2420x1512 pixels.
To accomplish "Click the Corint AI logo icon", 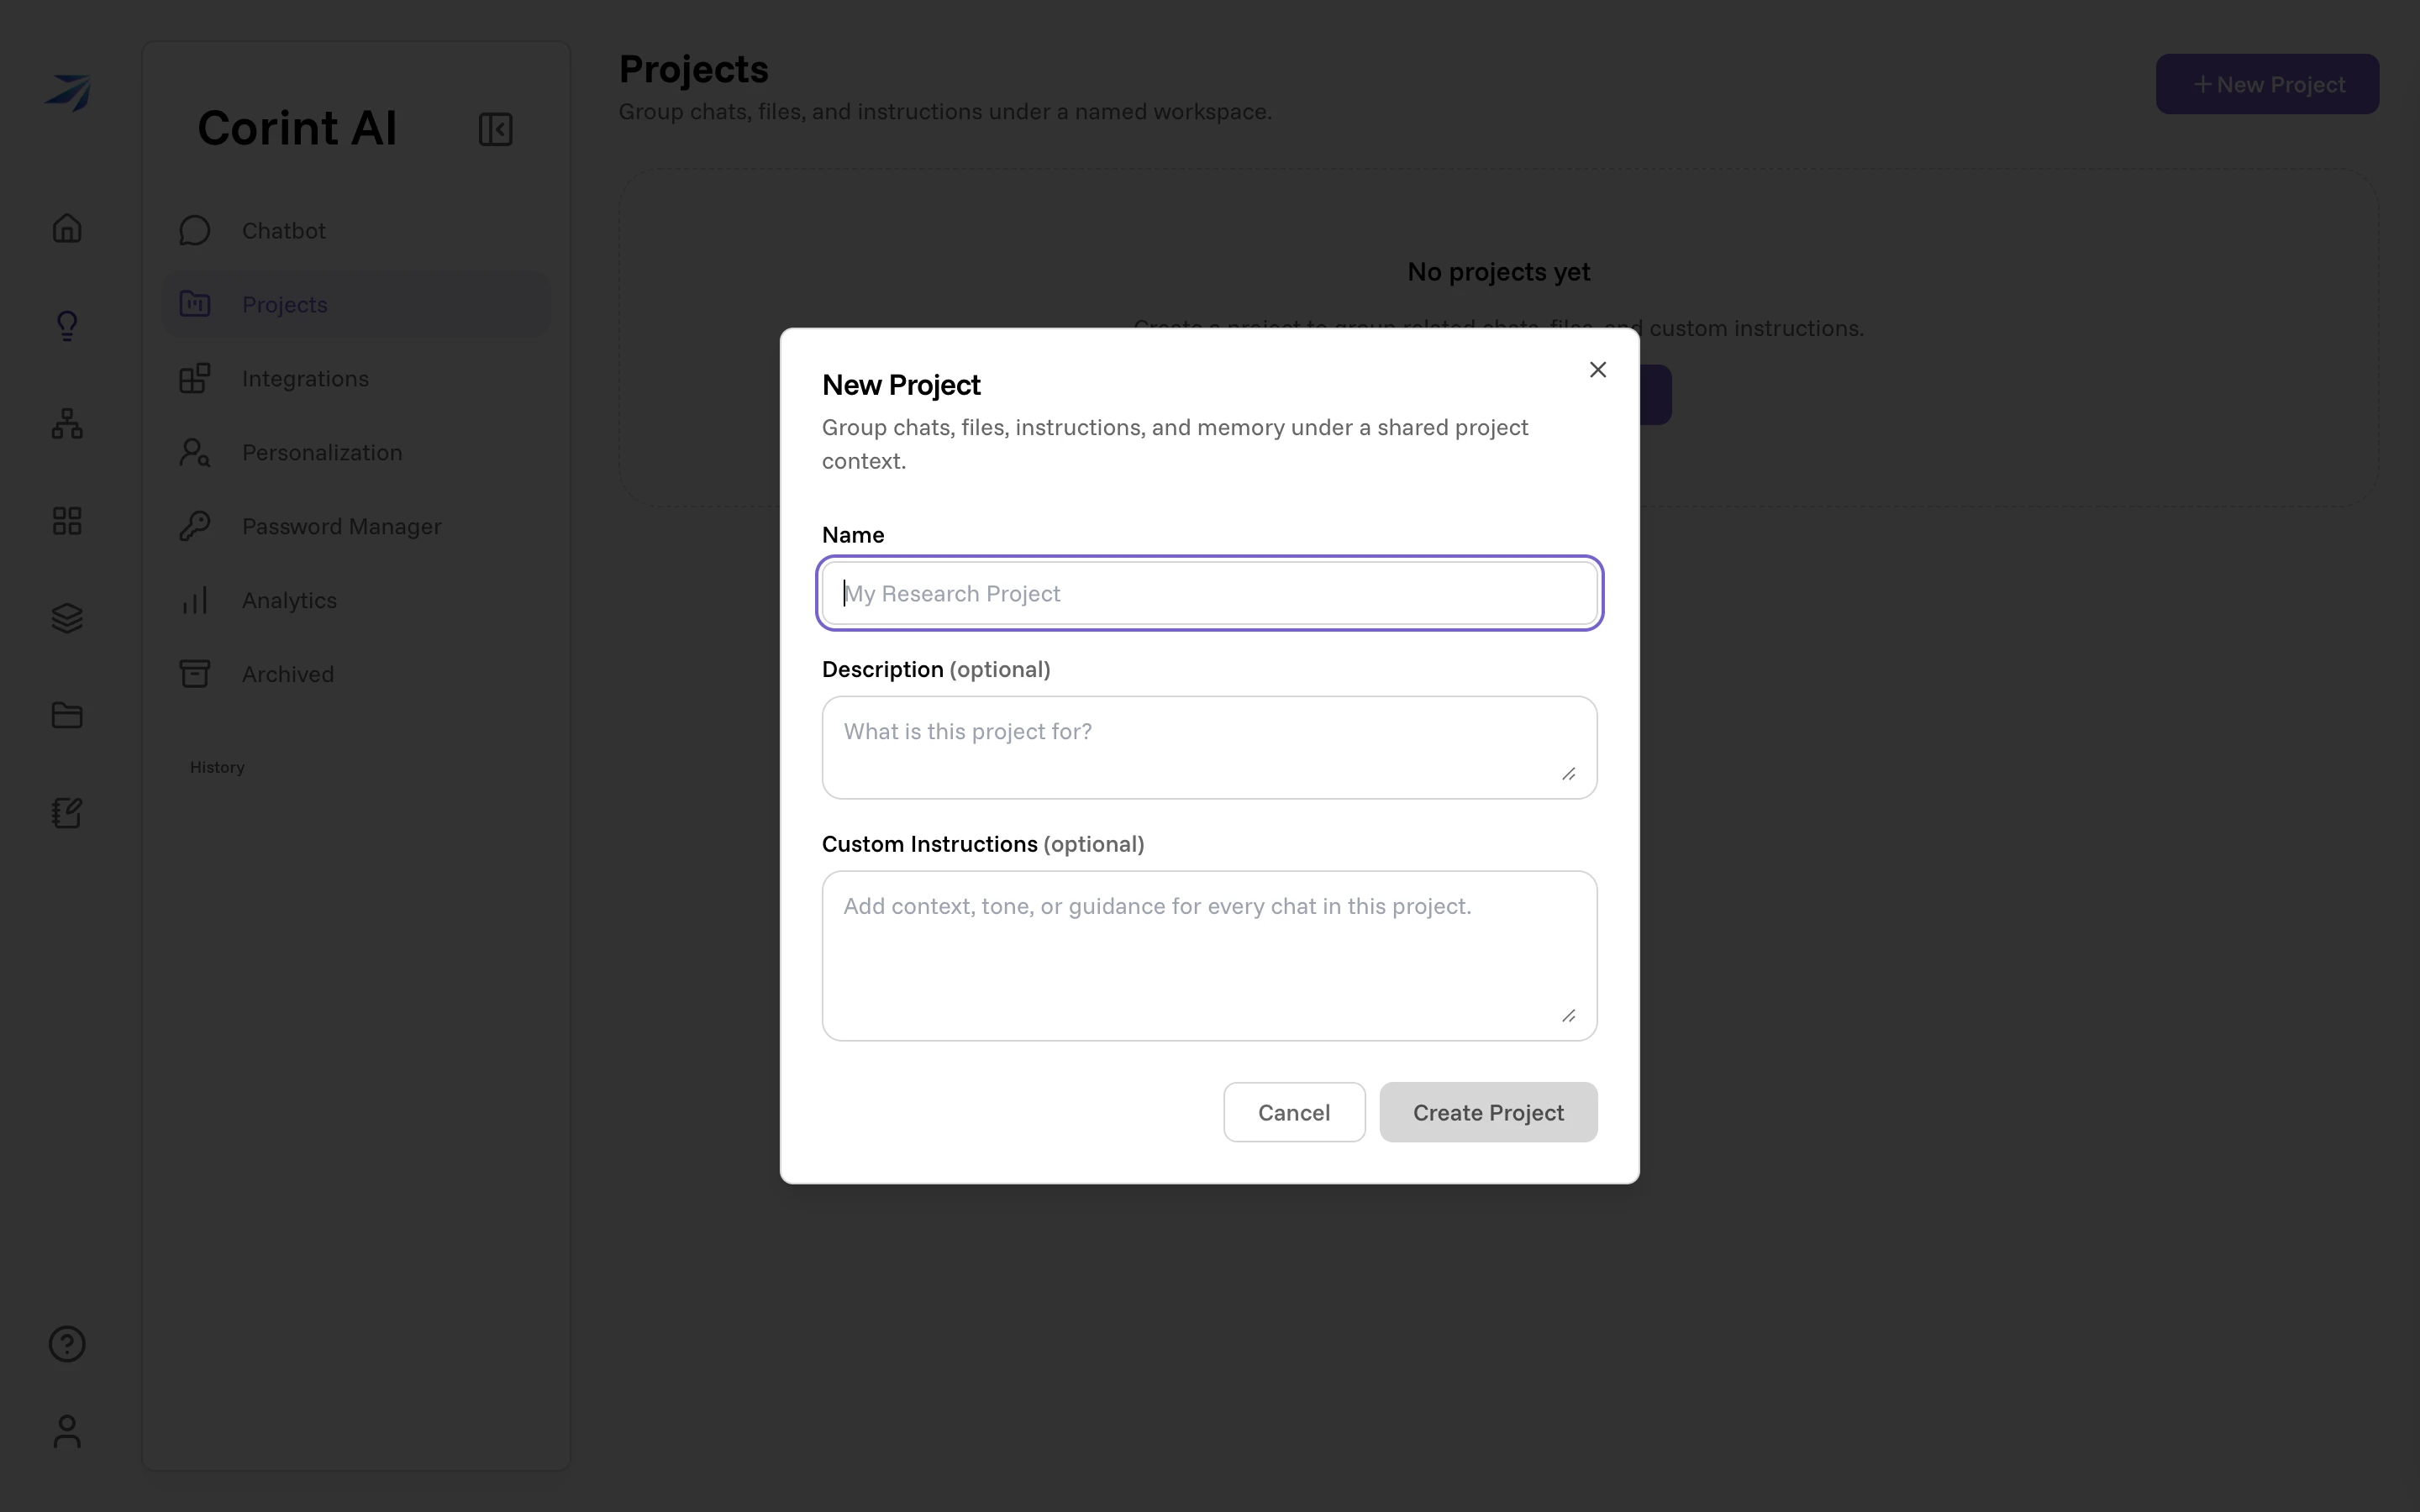I will (x=68, y=93).
